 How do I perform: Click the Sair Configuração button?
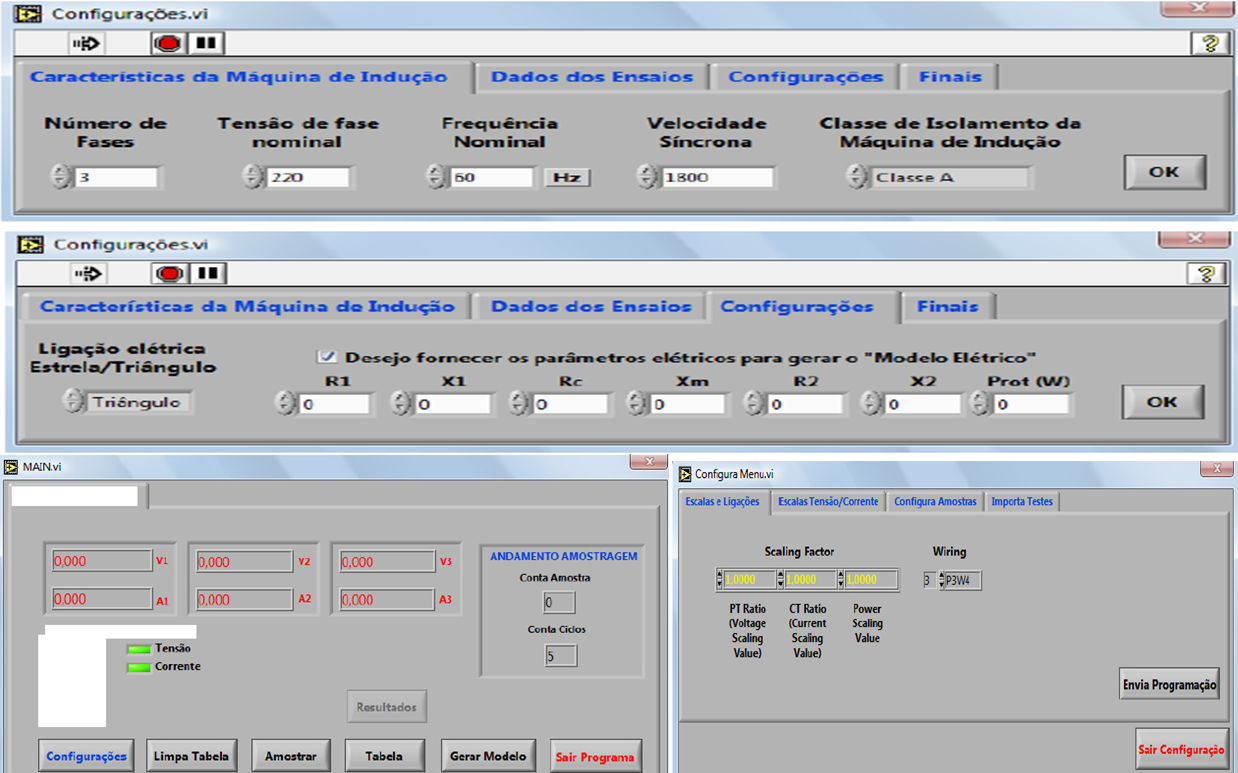pos(1181,750)
